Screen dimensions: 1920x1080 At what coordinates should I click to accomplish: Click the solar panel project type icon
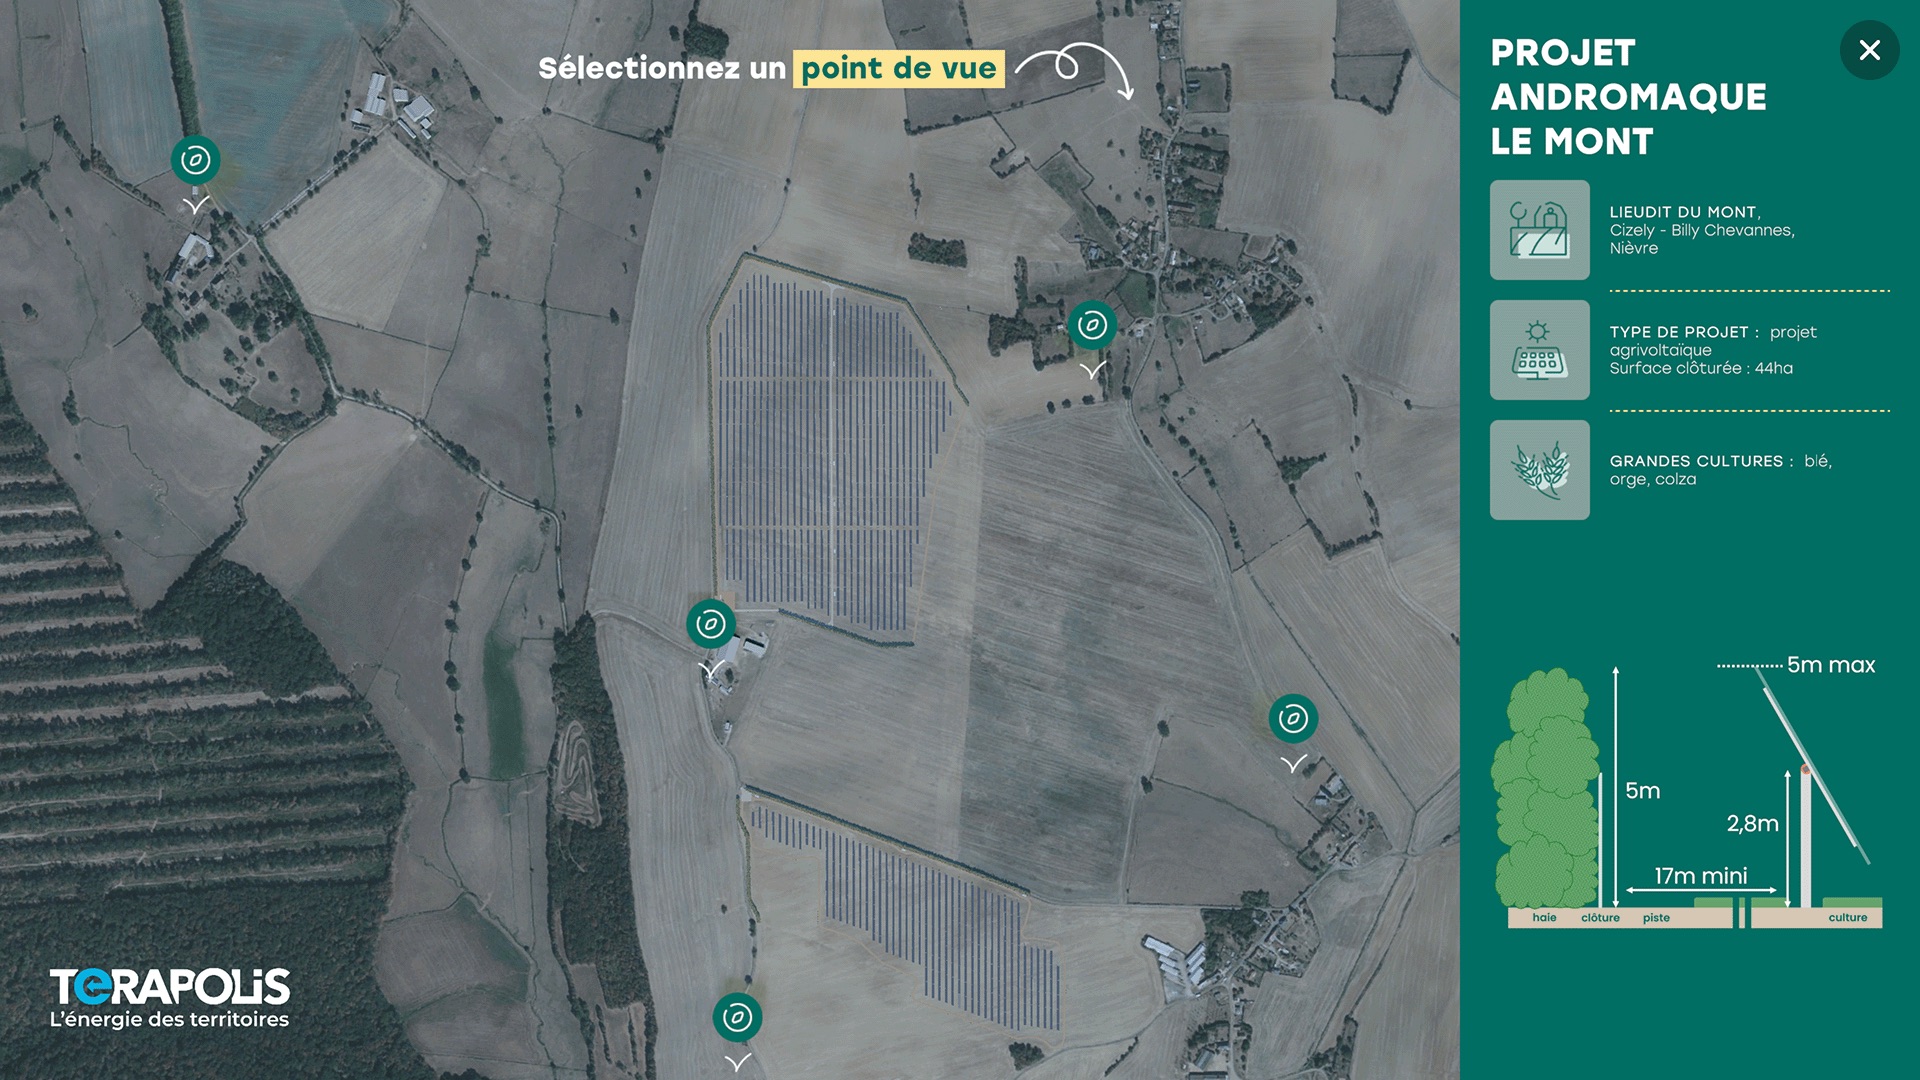(1539, 350)
